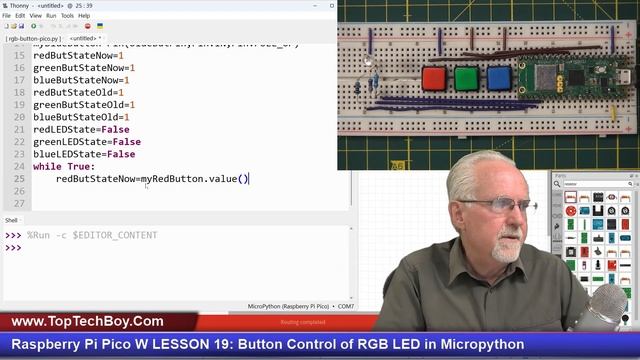Click the blueLEDState=False code line
The height and width of the screenshot is (360, 640).
84,154
